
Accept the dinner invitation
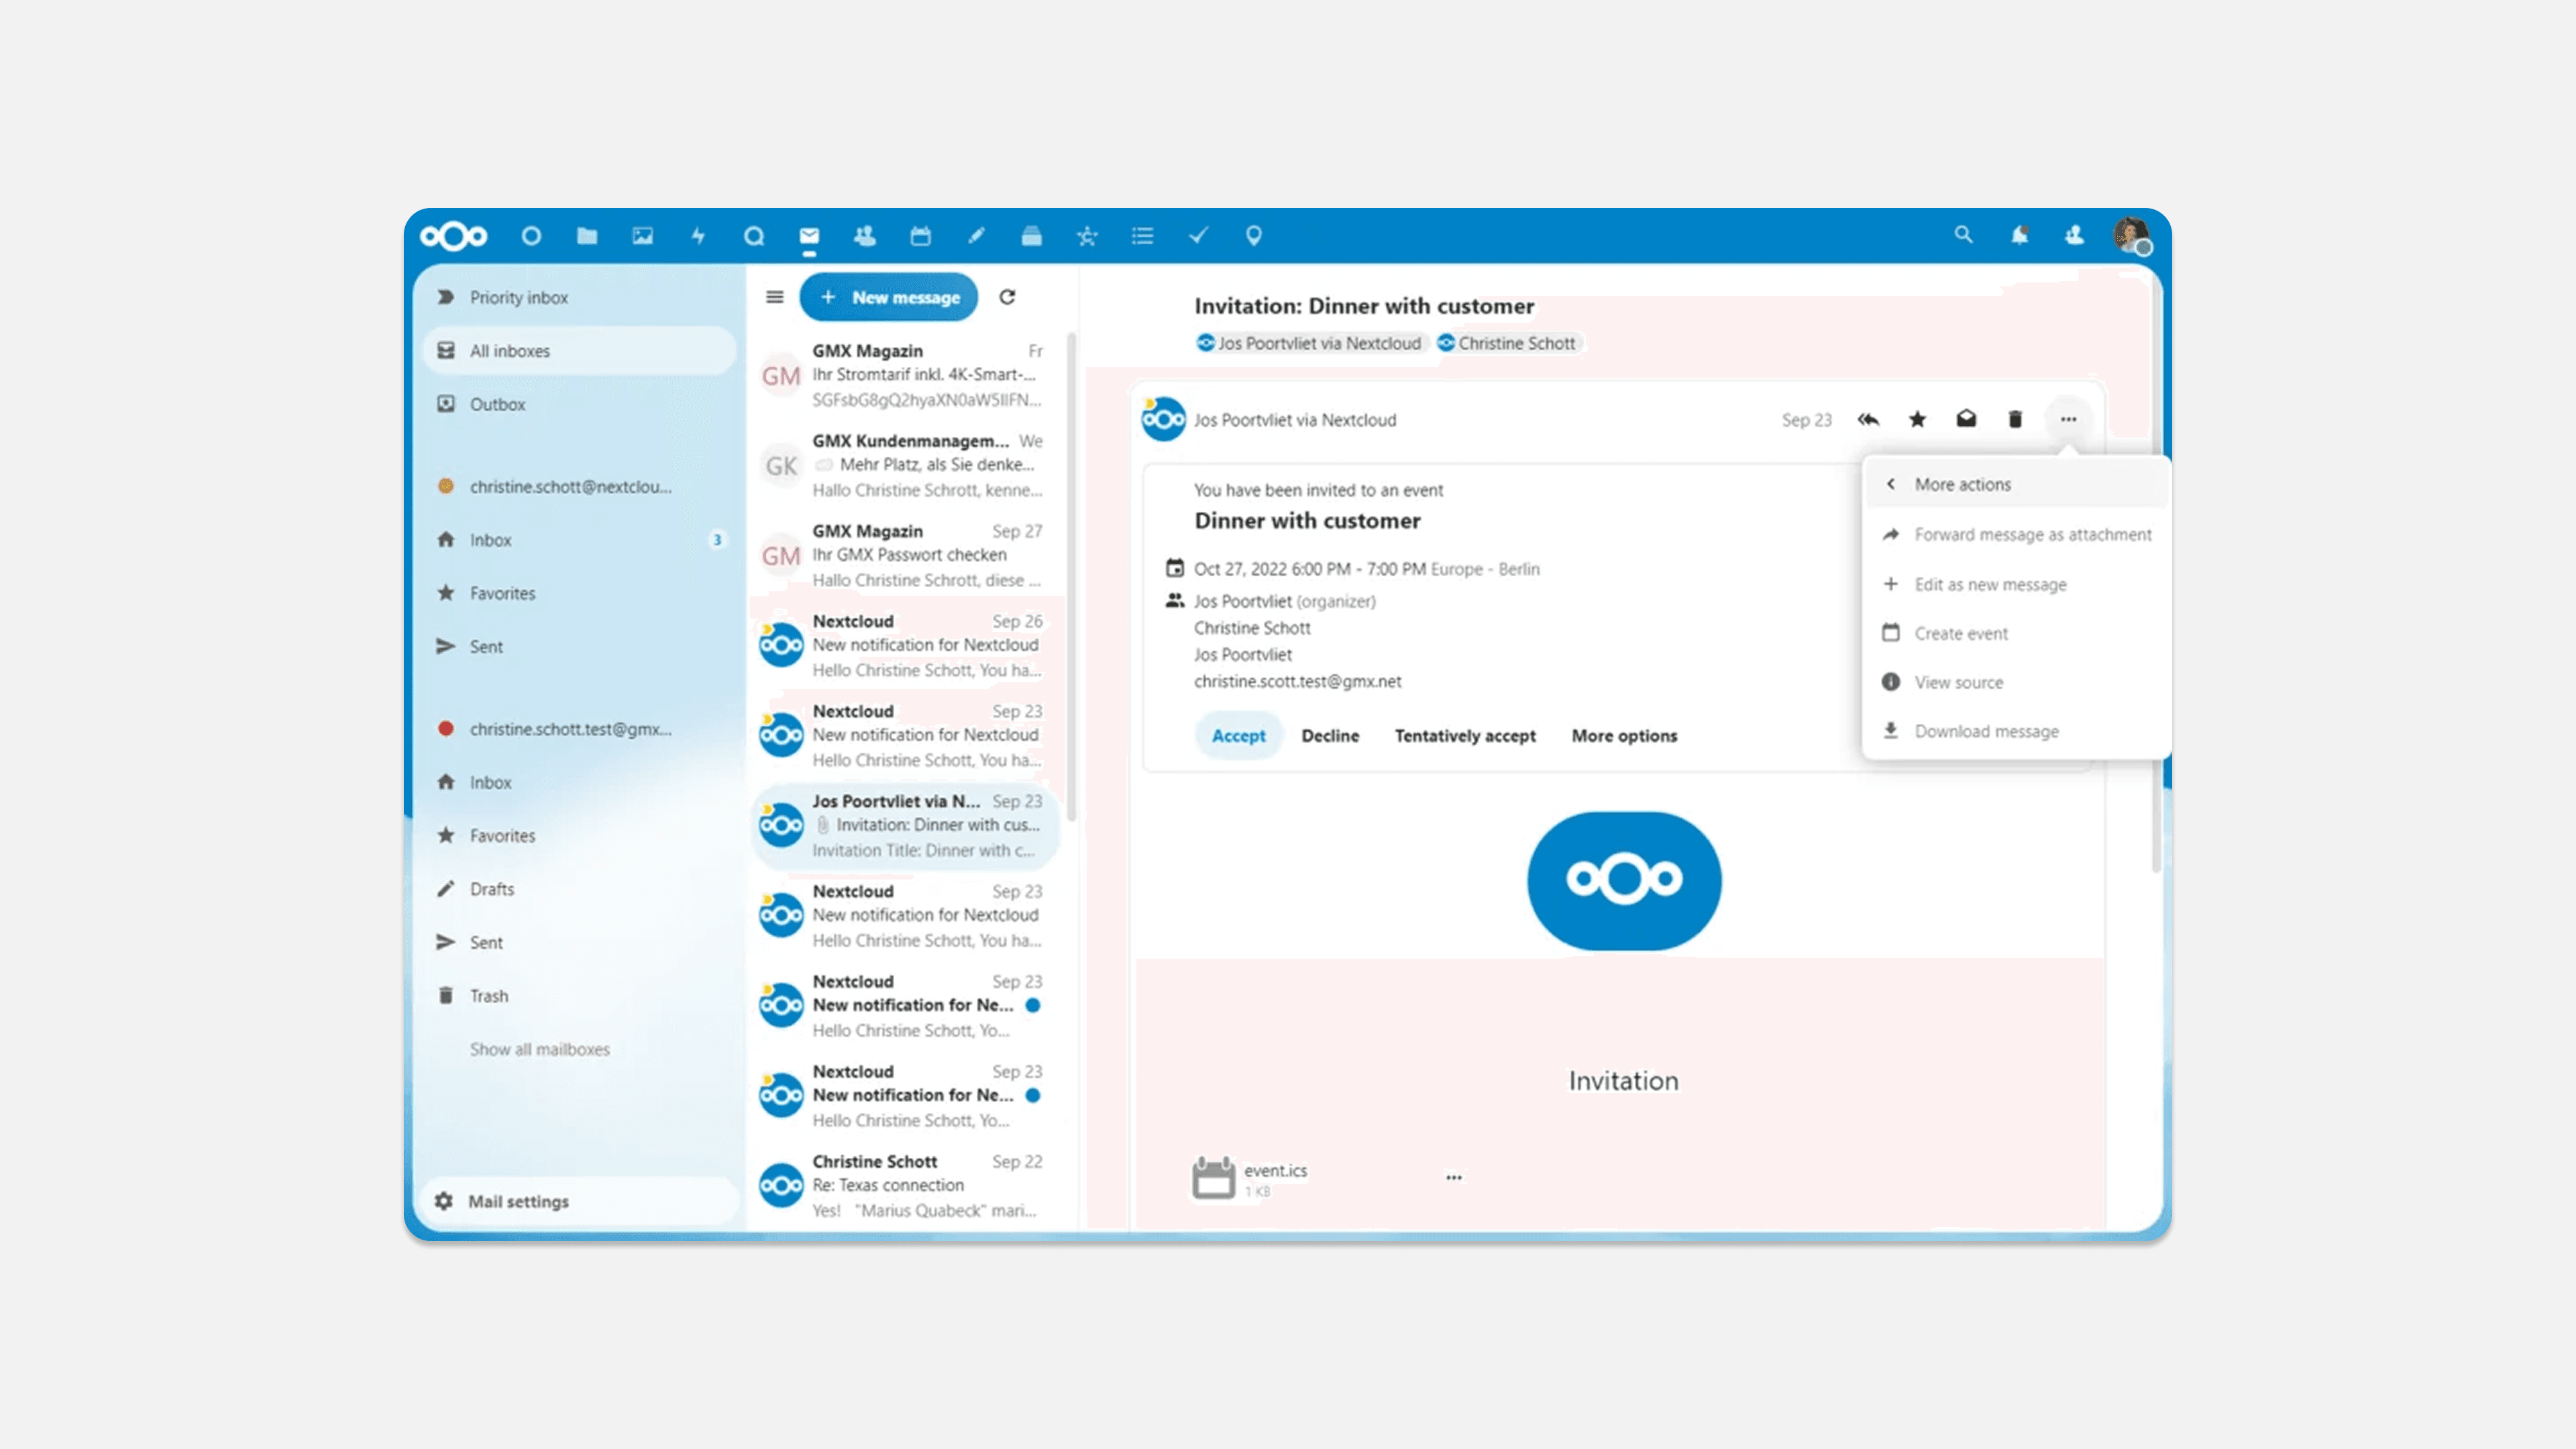coord(1238,736)
